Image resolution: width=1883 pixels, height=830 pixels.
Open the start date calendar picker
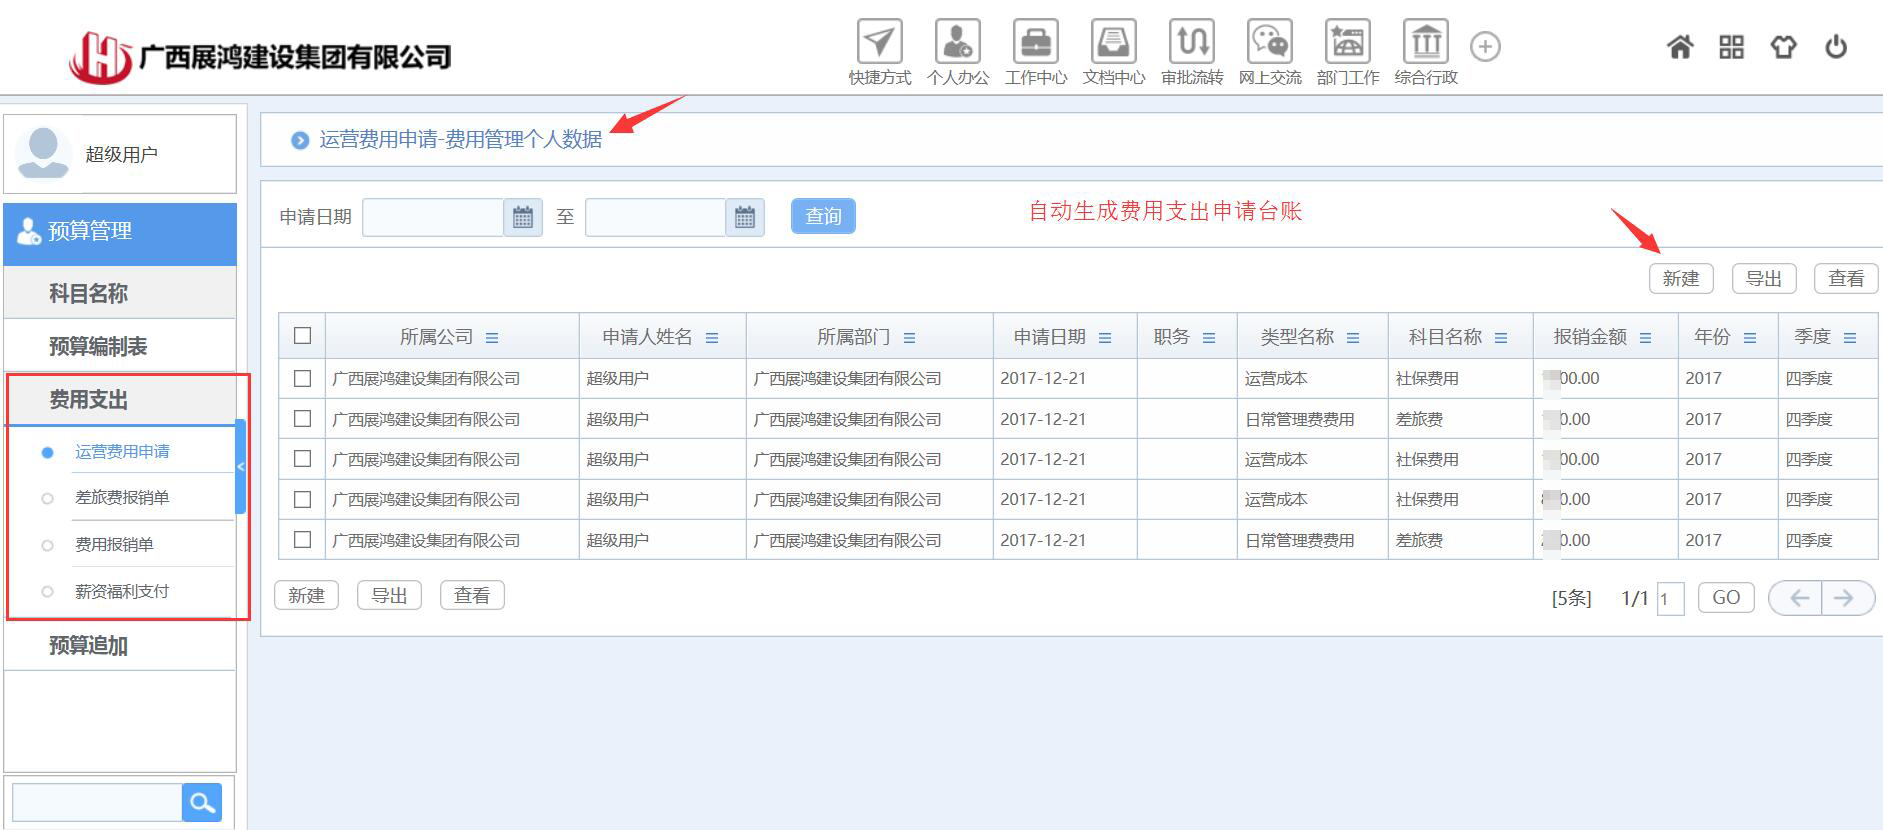click(523, 217)
